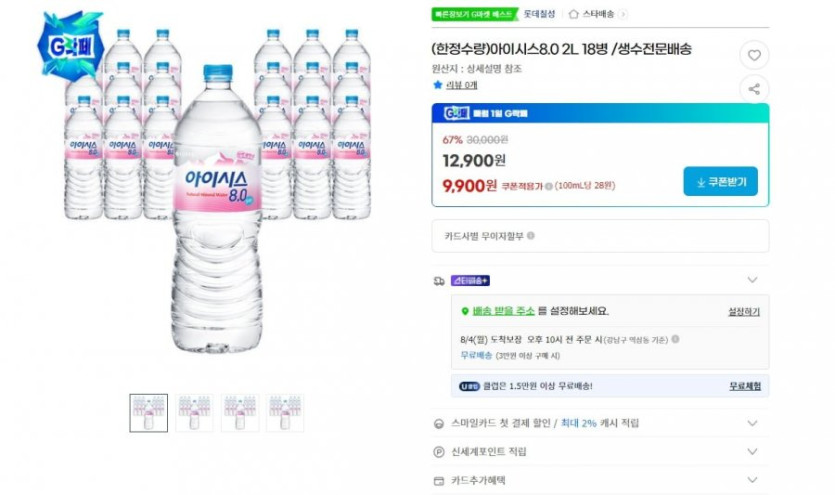Expand the 신세계포인트 적립 row
This screenshot has width=835, height=495.
(753, 452)
